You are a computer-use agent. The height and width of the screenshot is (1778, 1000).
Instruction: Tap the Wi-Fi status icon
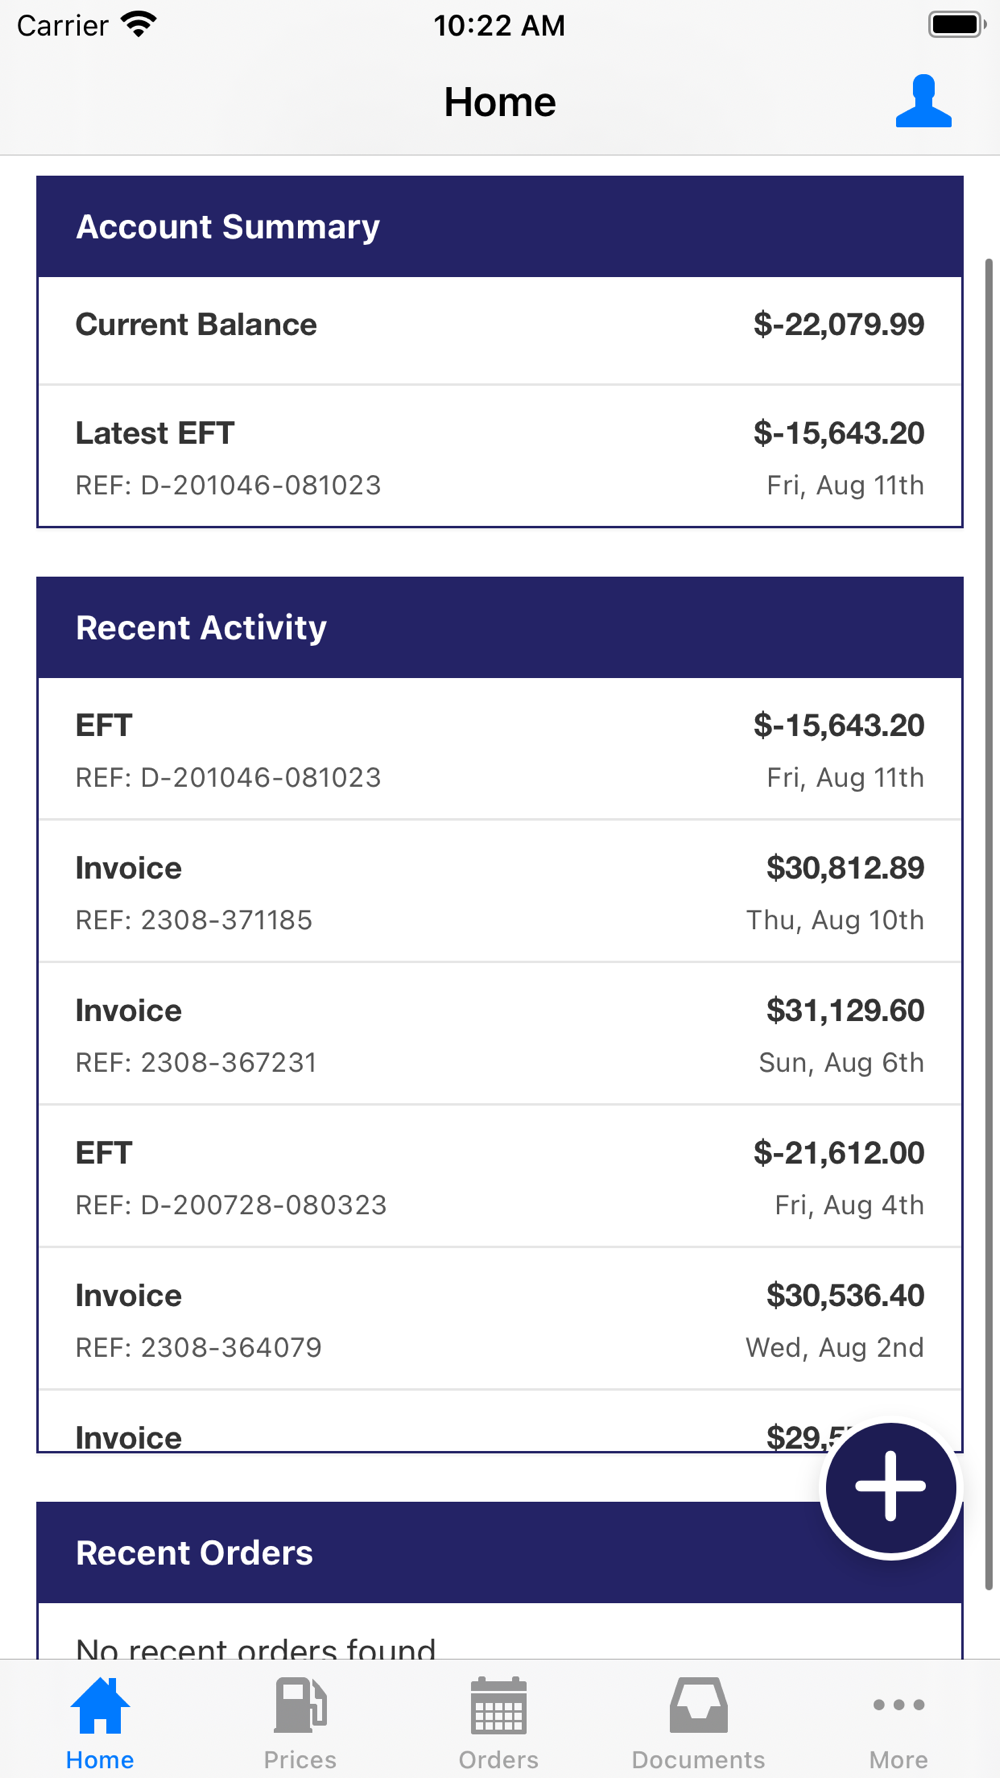(x=139, y=25)
